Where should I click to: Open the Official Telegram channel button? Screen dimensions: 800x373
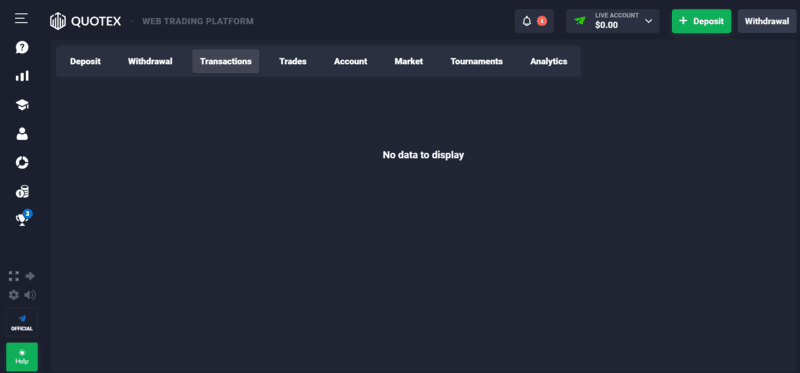pos(22,322)
